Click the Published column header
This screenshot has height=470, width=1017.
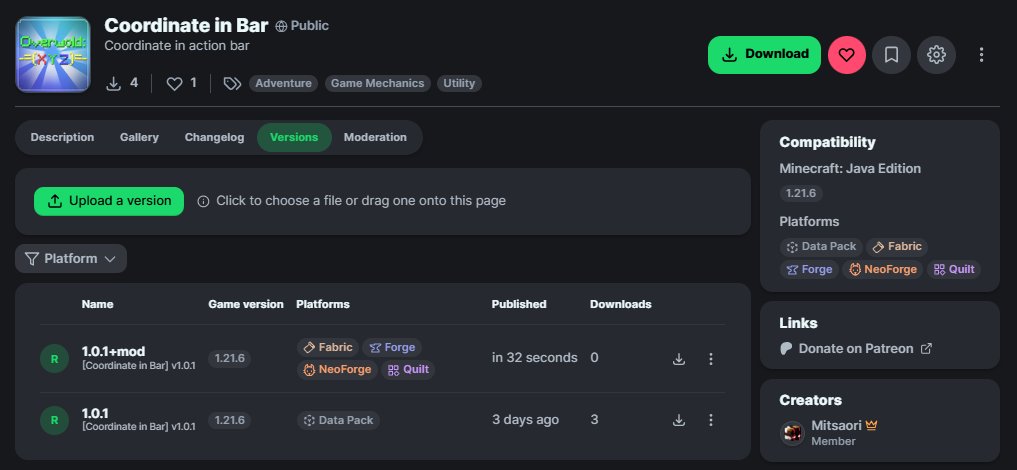tap(519, 304)
